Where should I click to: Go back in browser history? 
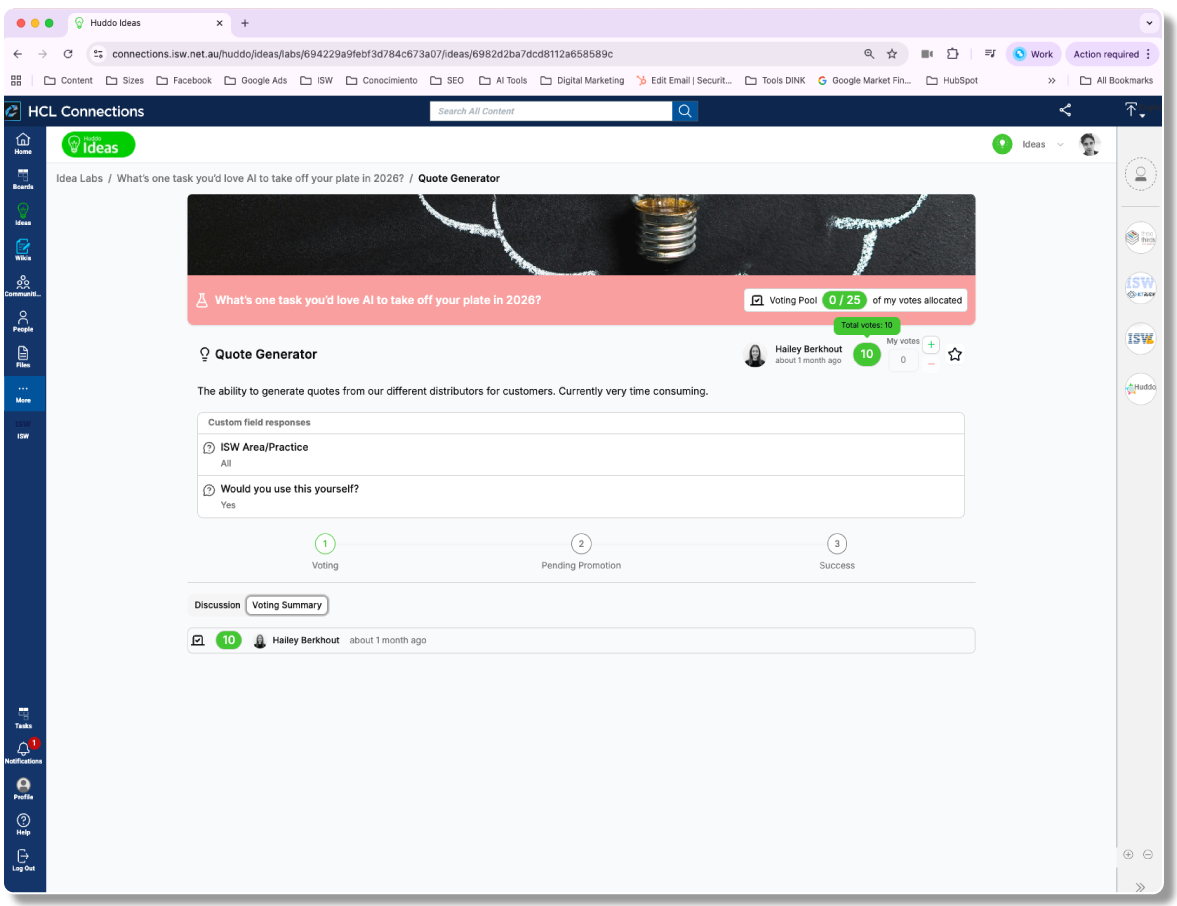17,54
